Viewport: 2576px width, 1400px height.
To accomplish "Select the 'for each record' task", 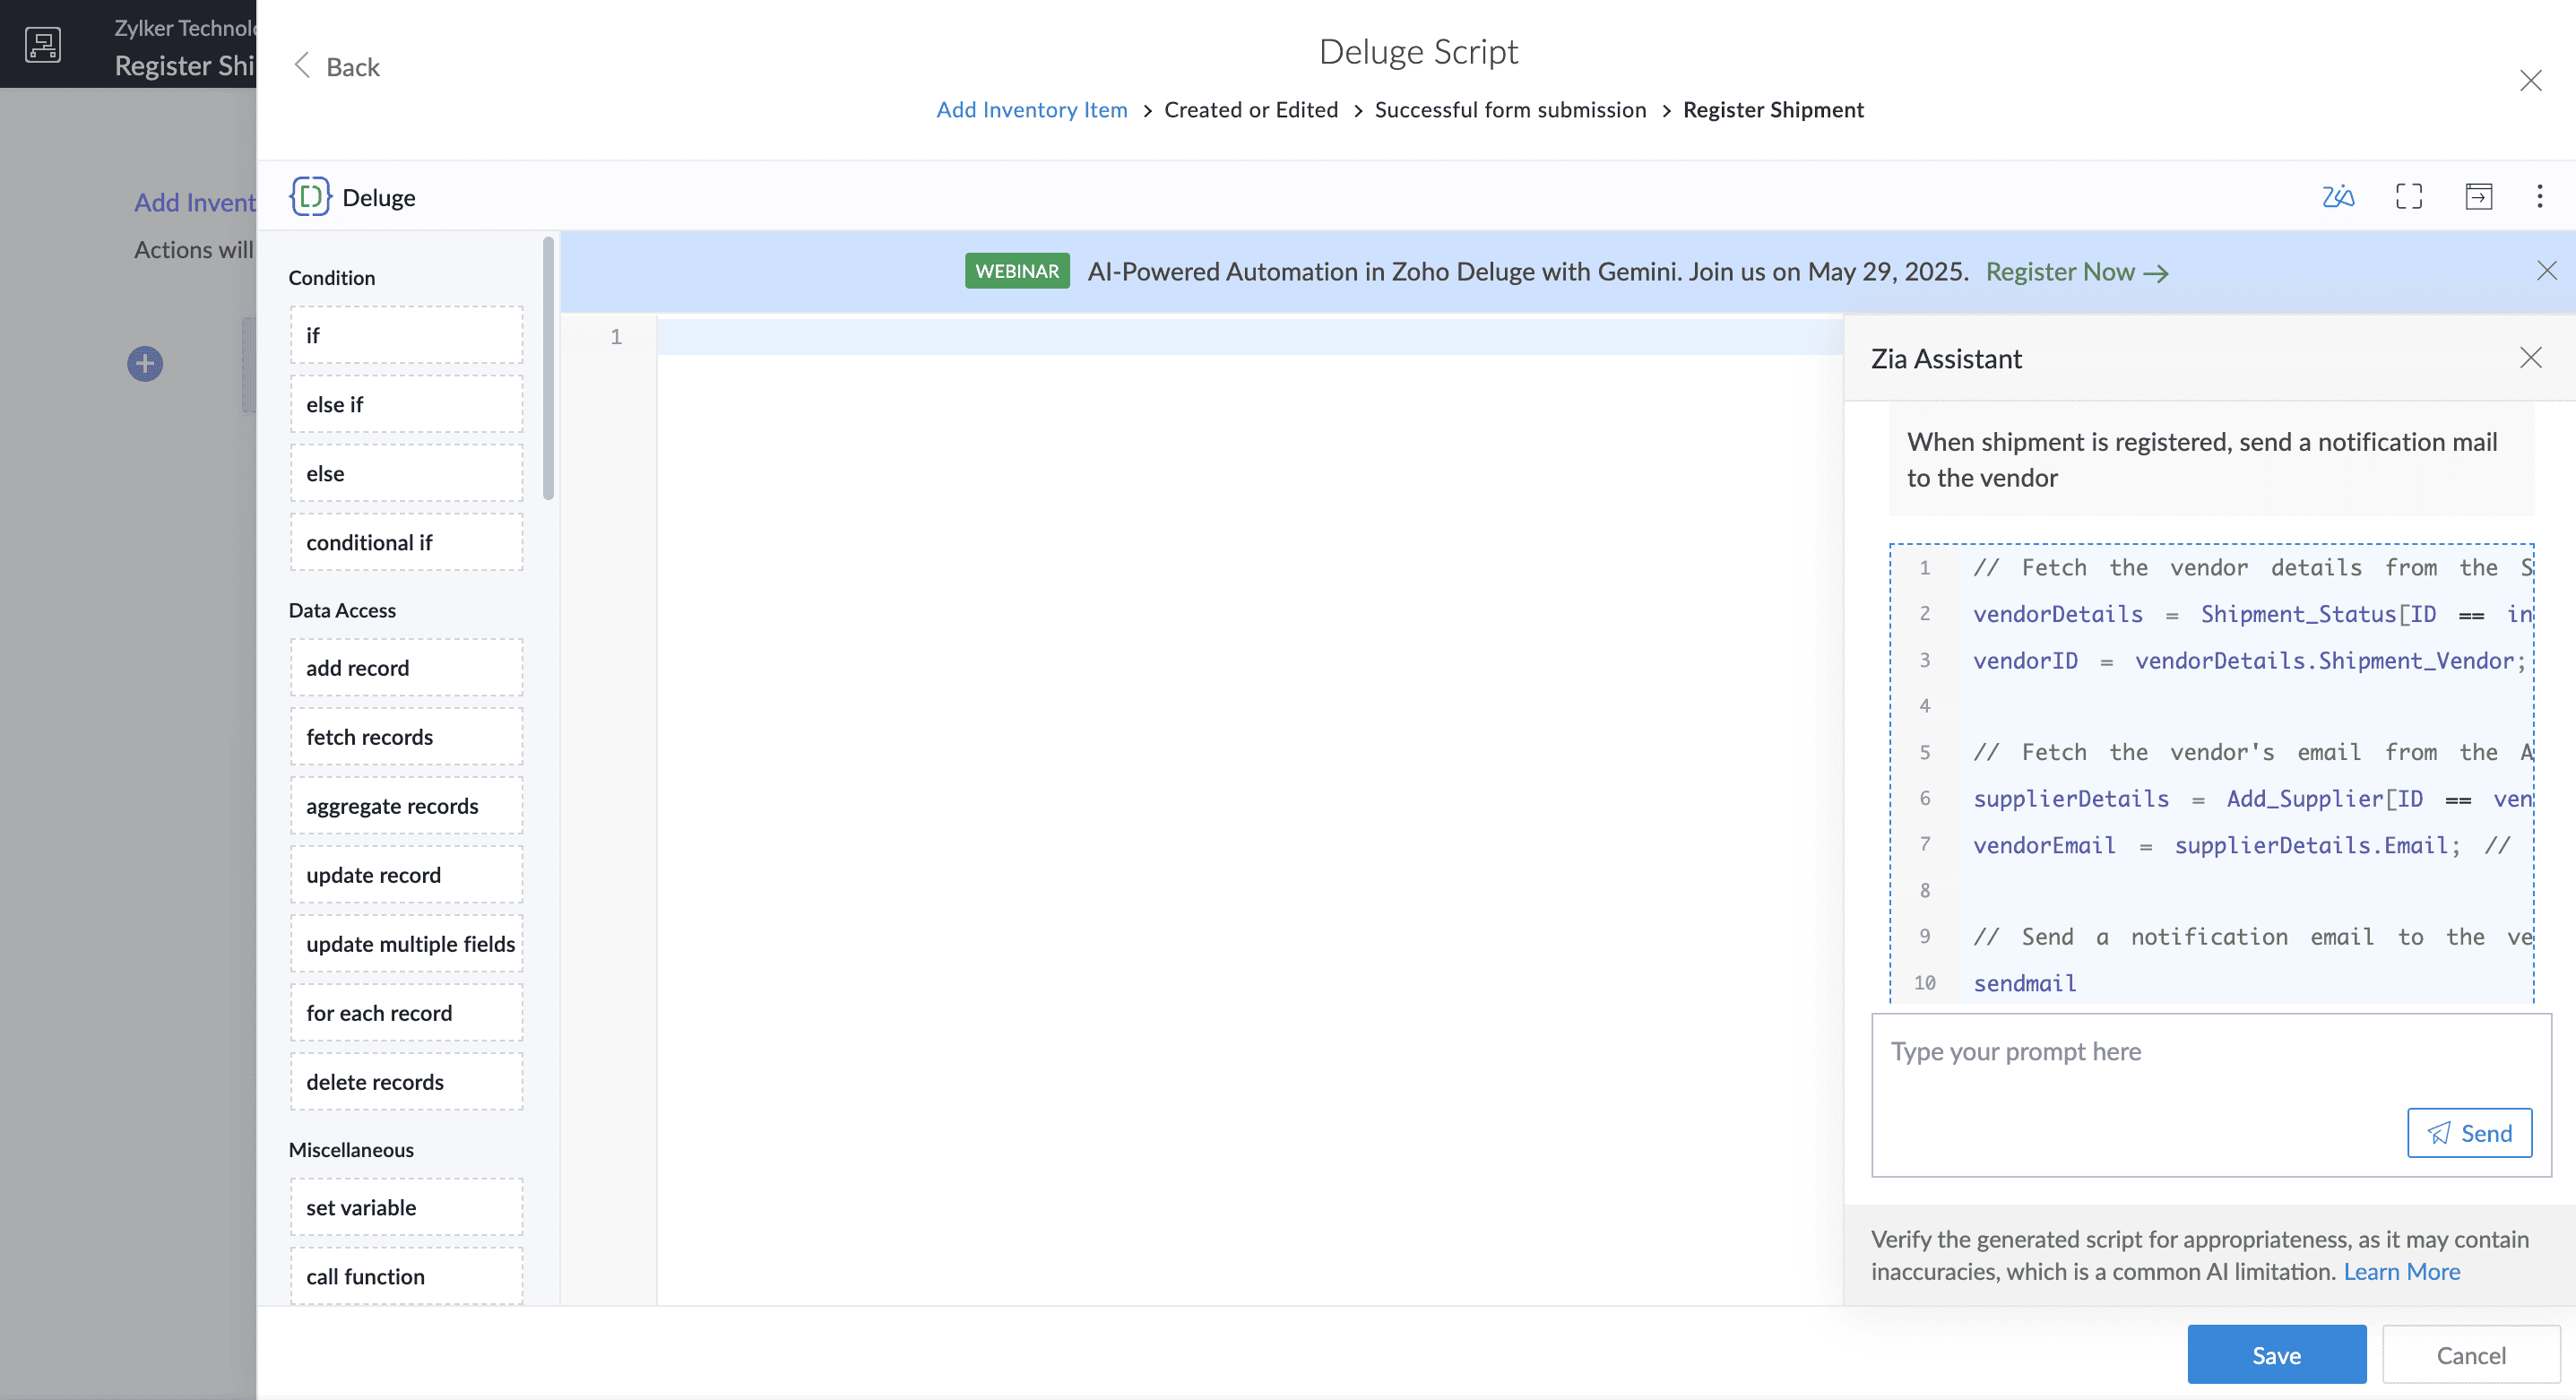I will pos(406,1012).
